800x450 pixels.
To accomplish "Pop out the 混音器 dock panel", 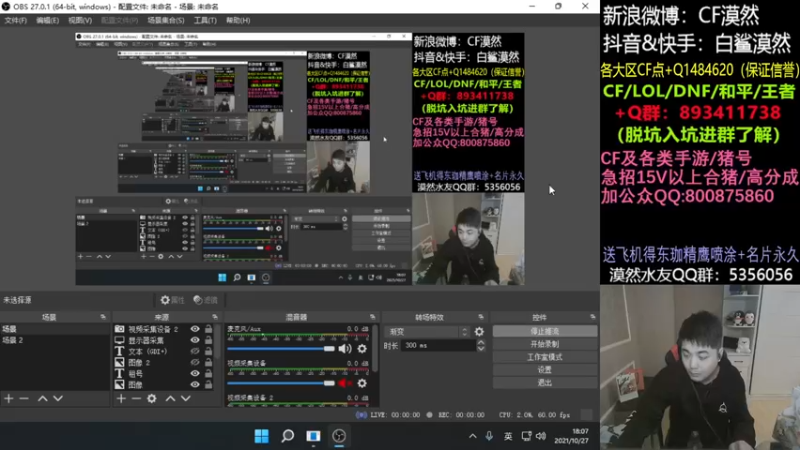I will click(x=372, y=317).
